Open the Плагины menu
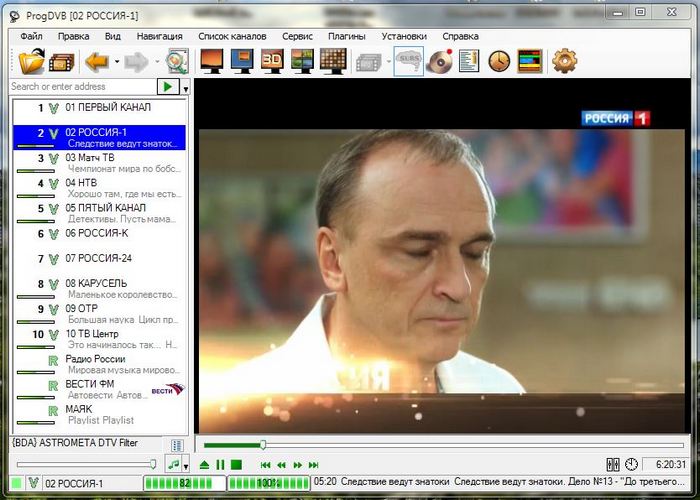 coord(347,36)
